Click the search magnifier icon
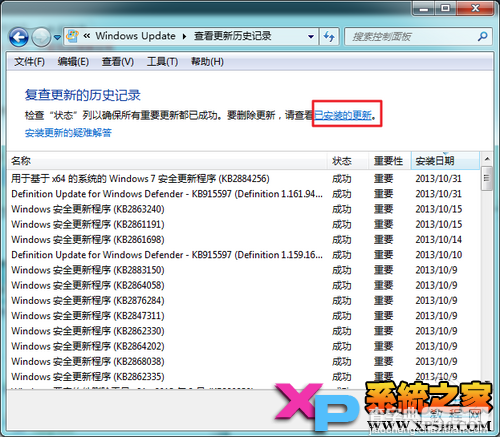 (x=483, y=36)
